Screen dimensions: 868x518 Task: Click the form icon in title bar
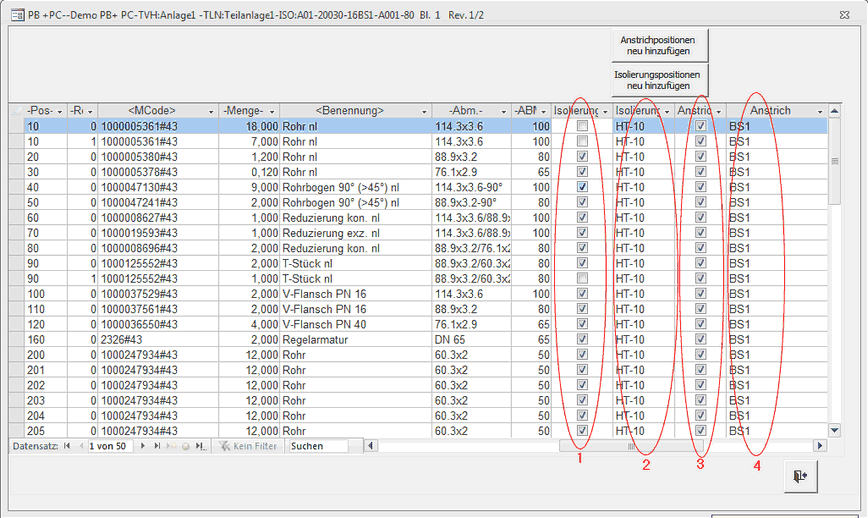[14, 15]
